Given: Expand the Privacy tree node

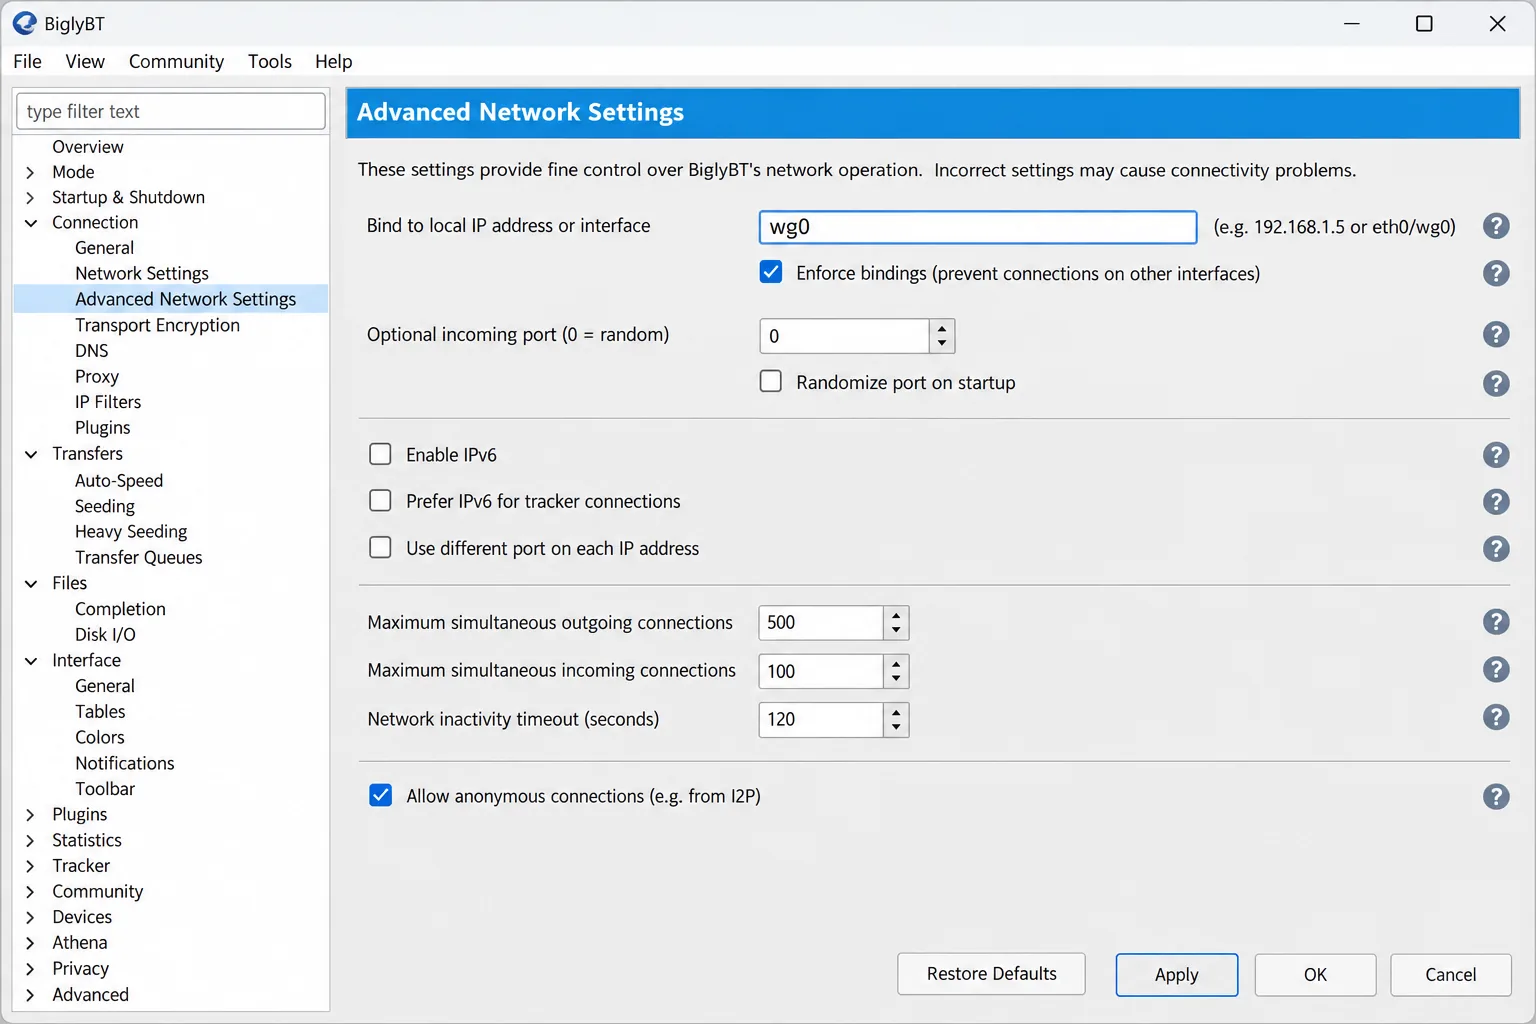Looking at the screenshot, I should point(30,969).
